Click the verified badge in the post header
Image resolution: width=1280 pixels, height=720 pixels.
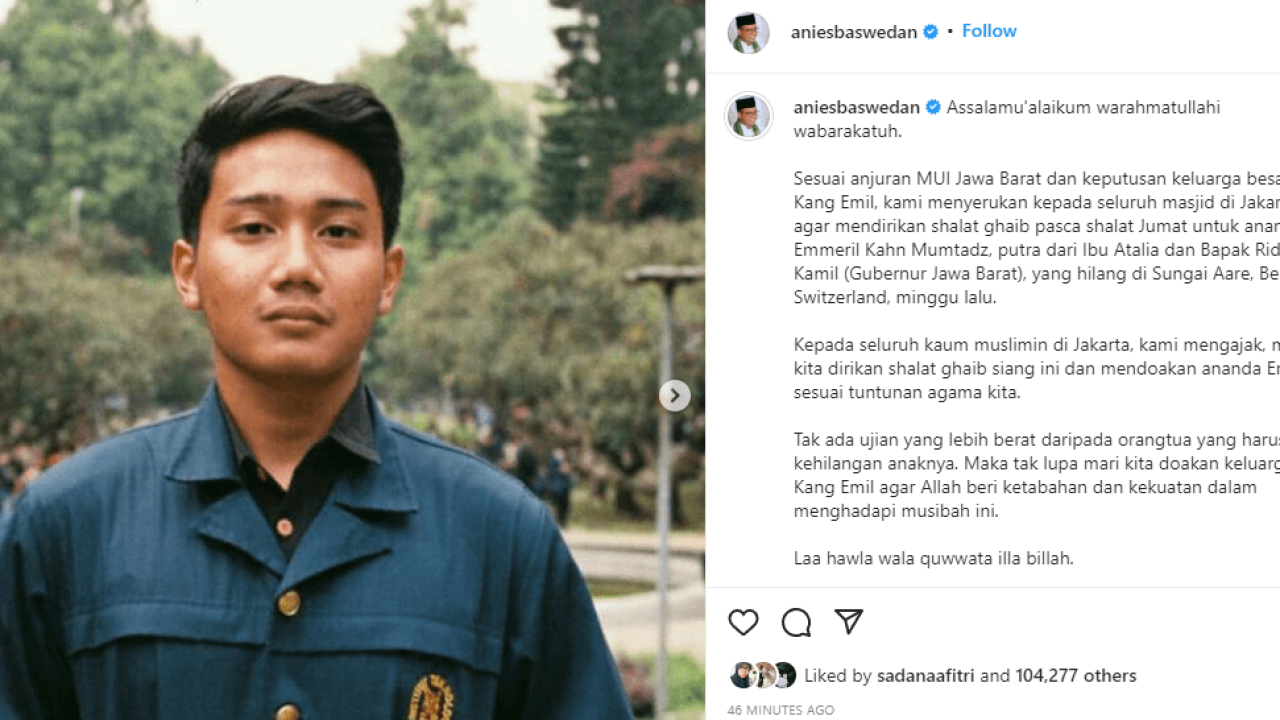click(931, 32)
